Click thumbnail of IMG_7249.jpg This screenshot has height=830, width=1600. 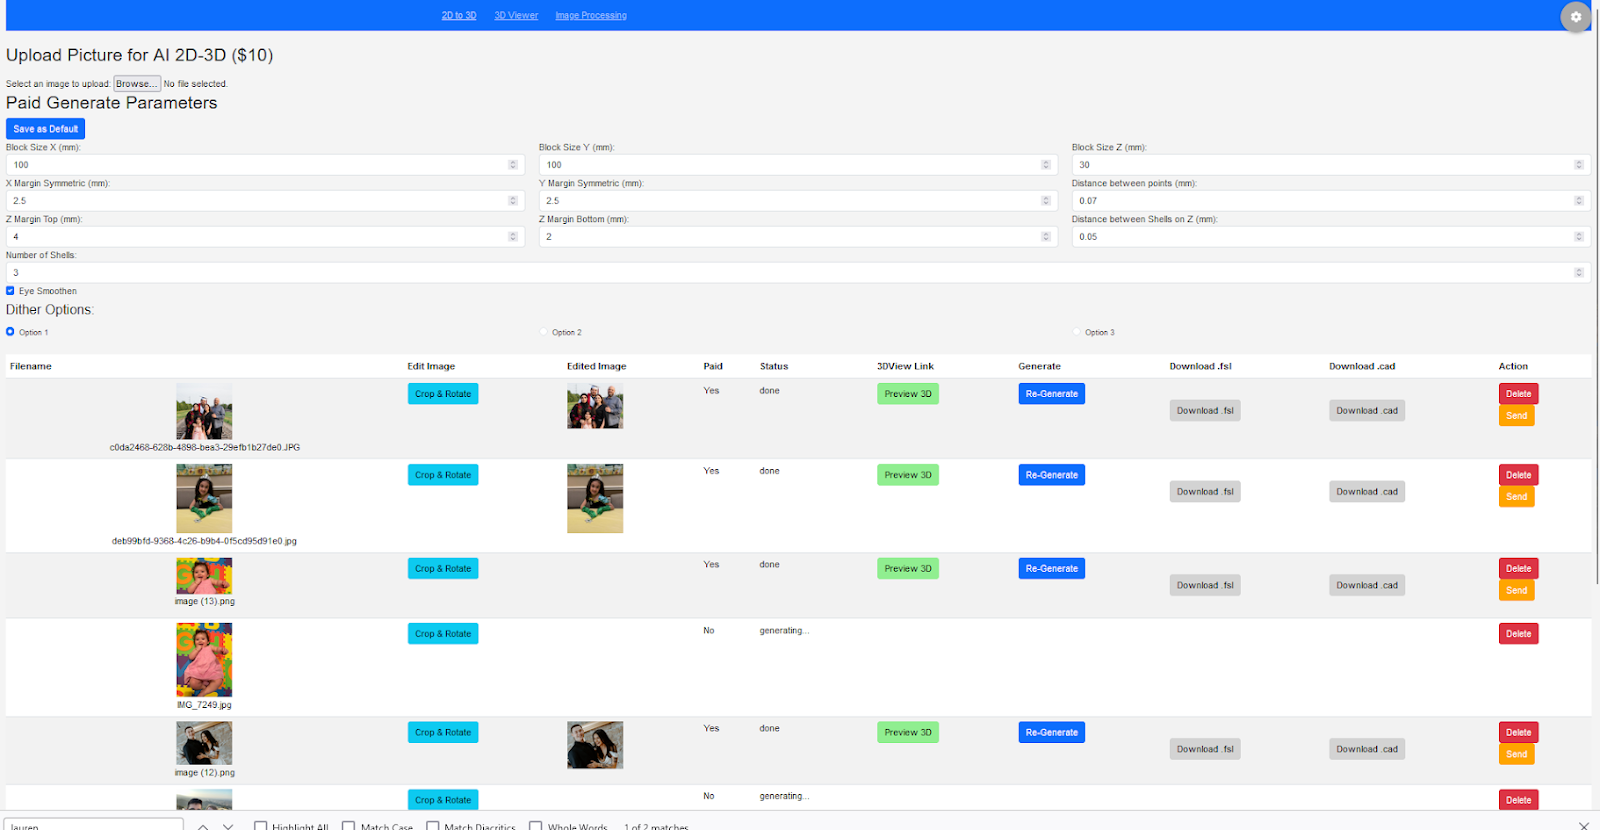point(204,660)
